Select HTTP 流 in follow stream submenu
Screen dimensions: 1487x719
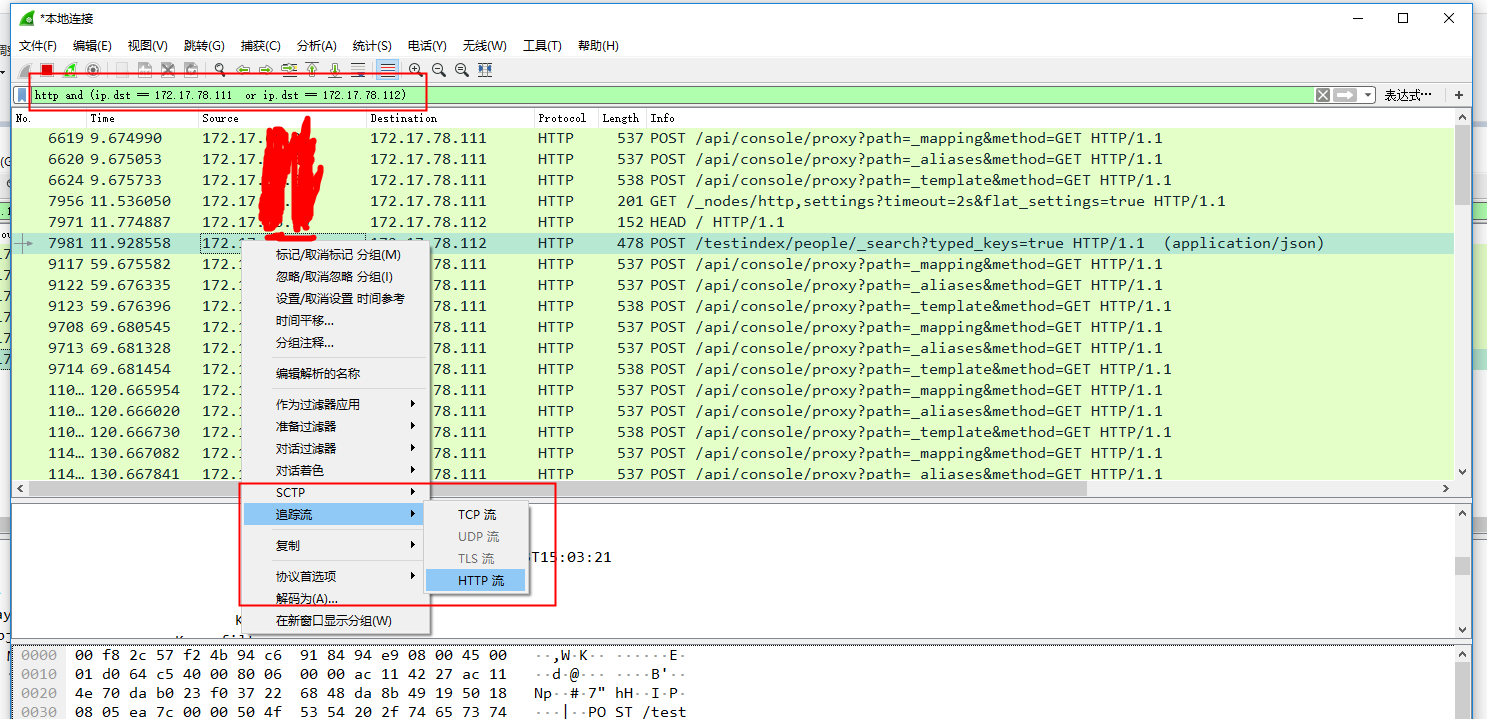pos(476,581)
